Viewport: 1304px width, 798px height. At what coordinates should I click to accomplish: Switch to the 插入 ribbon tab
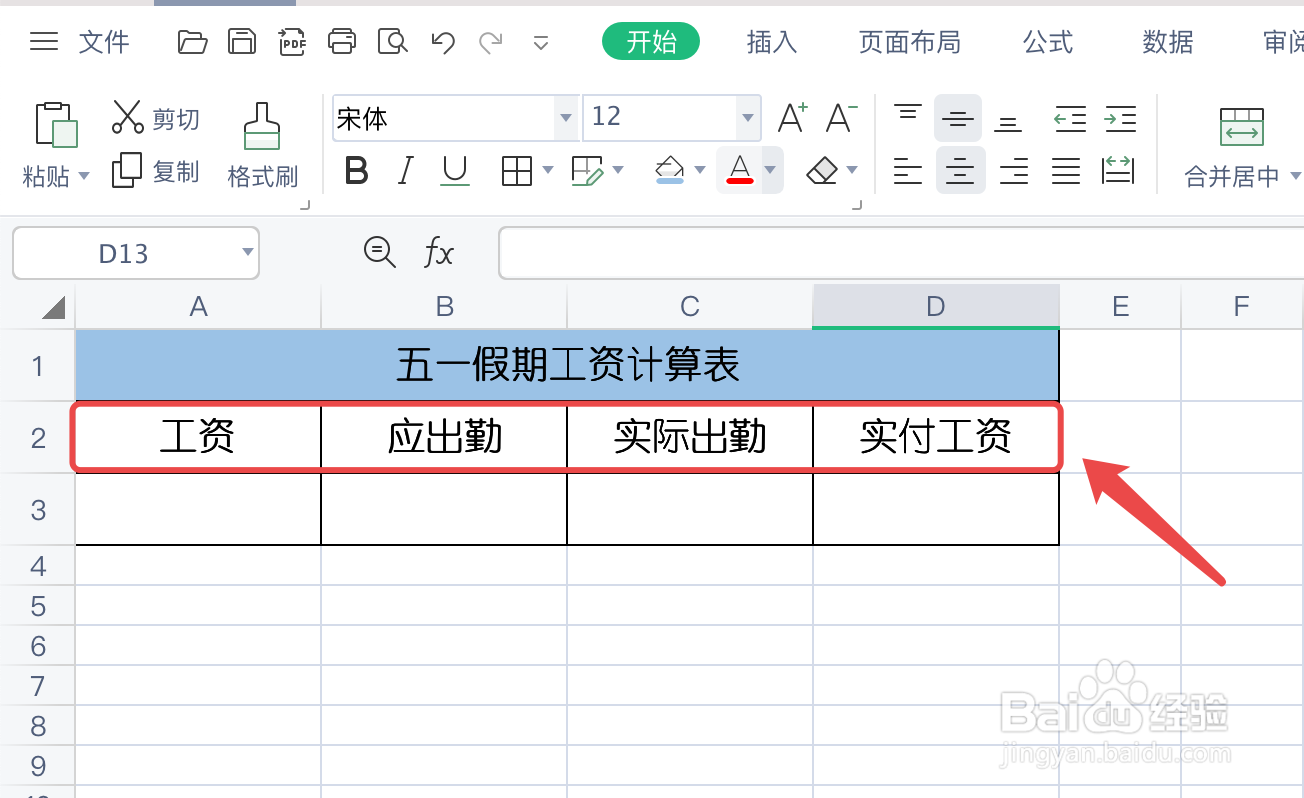tap(771, 42)
